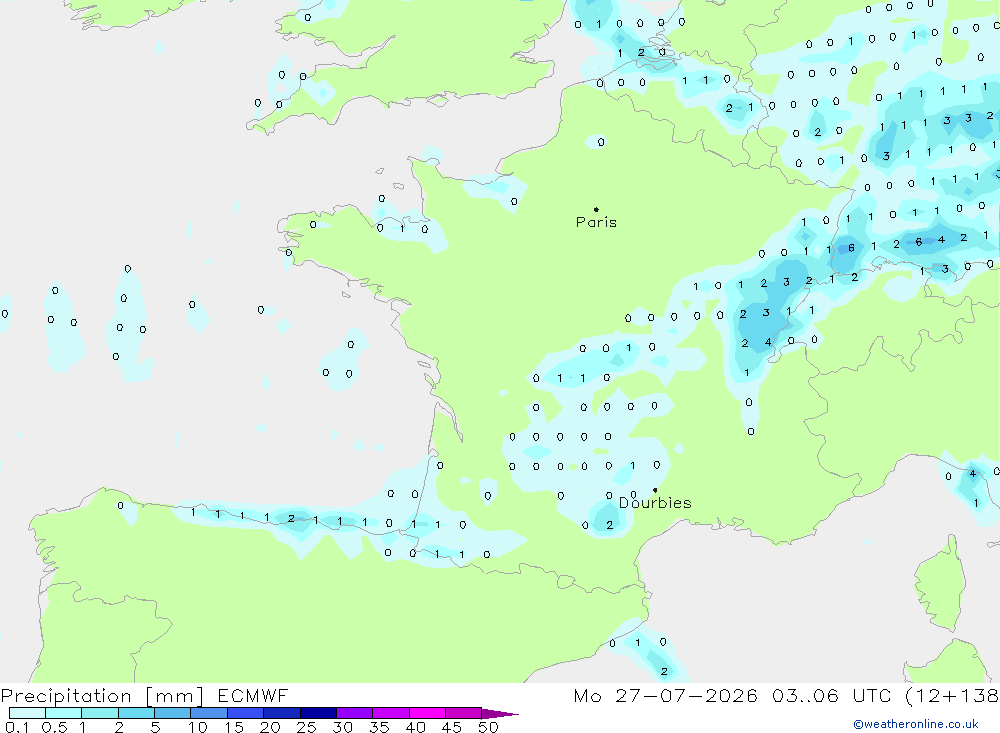Click the '35' legend scale label
The image size is (1000, 733).
click(x=379, y=727)
